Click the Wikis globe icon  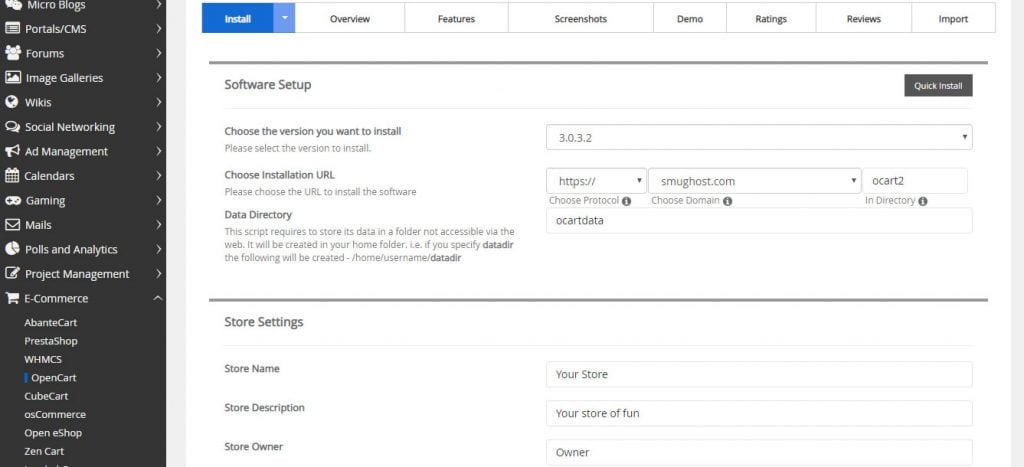(x=11, y=102)
